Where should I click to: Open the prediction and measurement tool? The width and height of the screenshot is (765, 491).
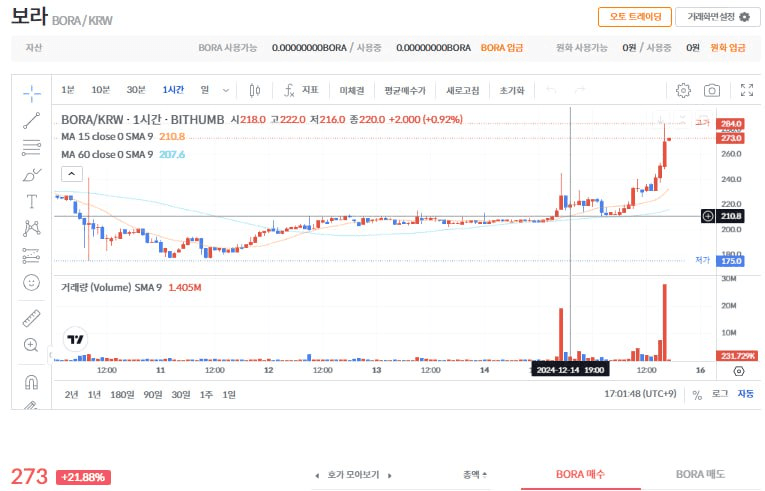tap(32, 255)
